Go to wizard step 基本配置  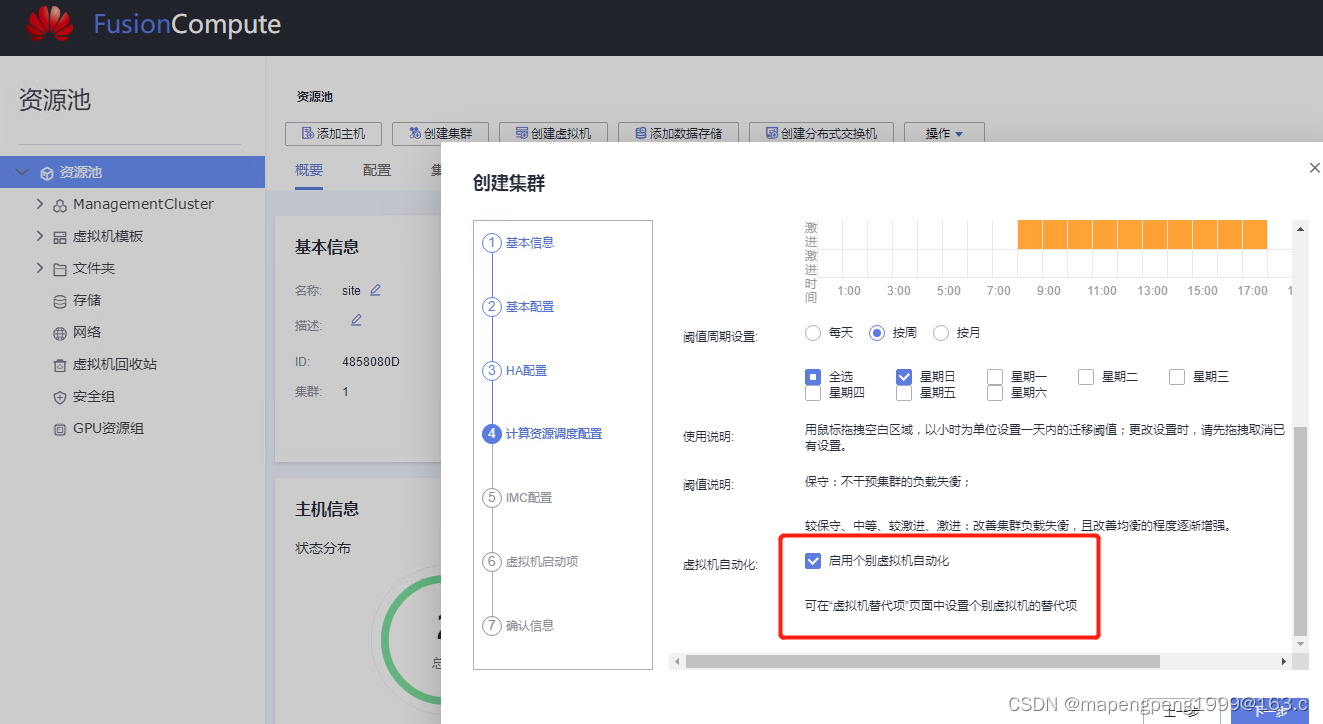[x=518, y=307]
